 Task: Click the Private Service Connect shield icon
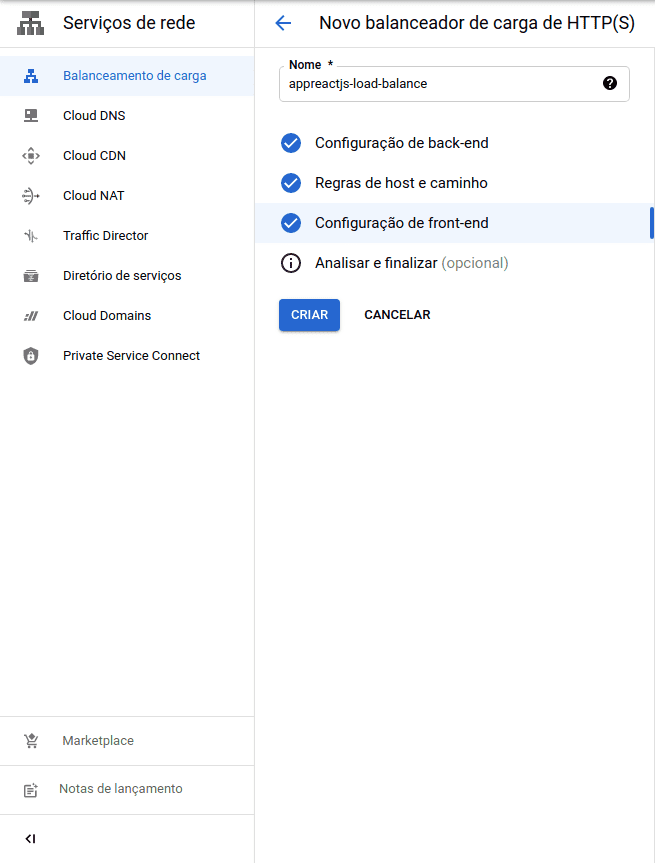(x=31, y=356)
